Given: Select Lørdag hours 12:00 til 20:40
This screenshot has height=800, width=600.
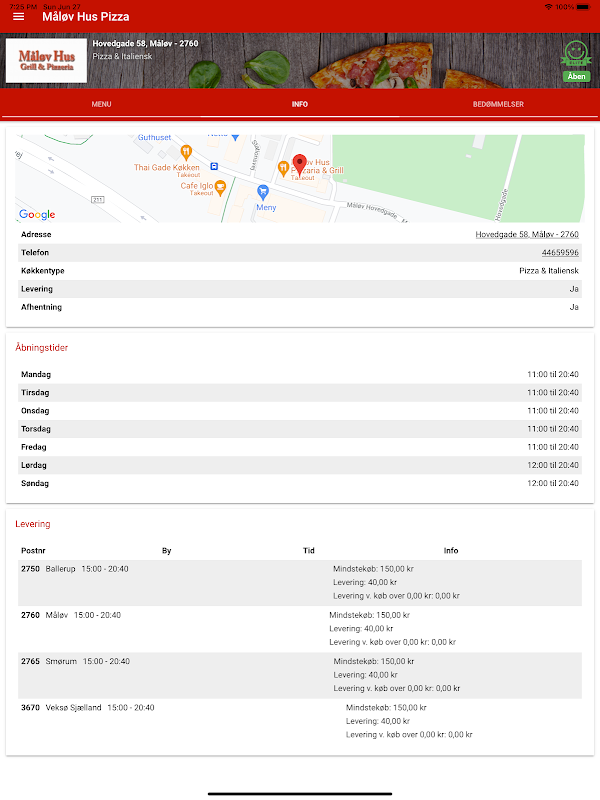Looking at the screenshot, I should pos(553,465).
